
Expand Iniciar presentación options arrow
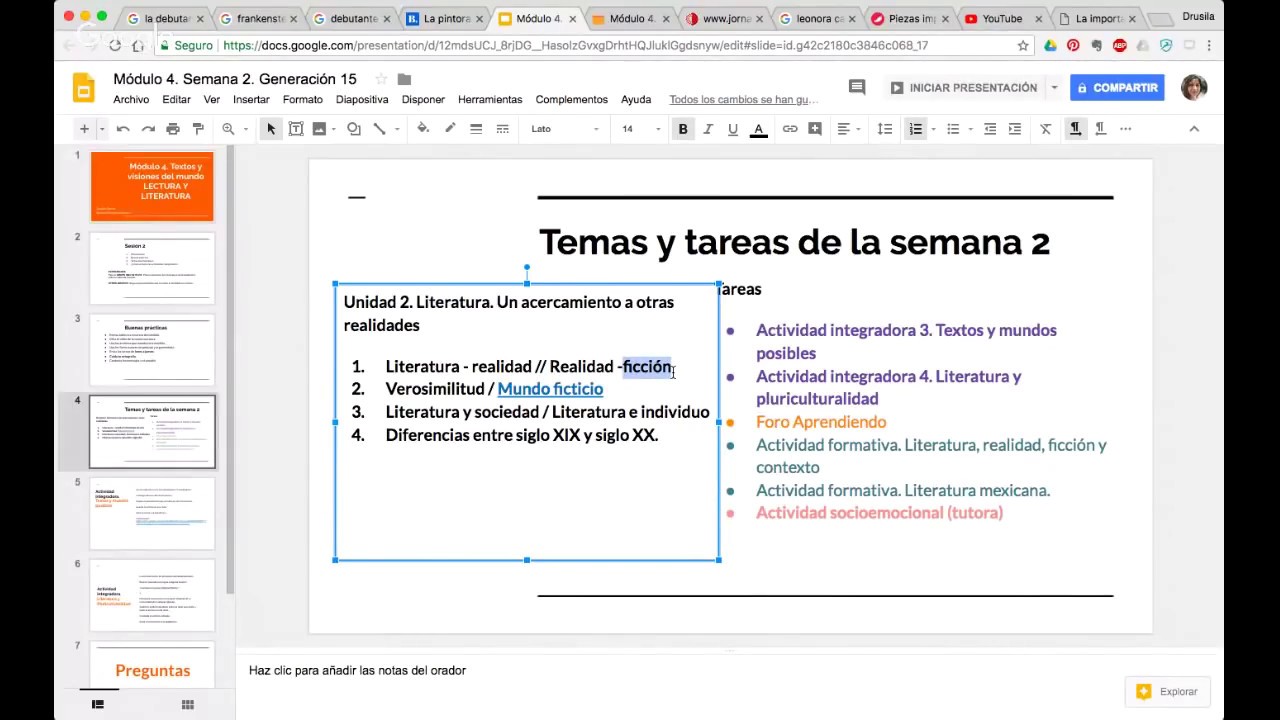pos(1054,88)
